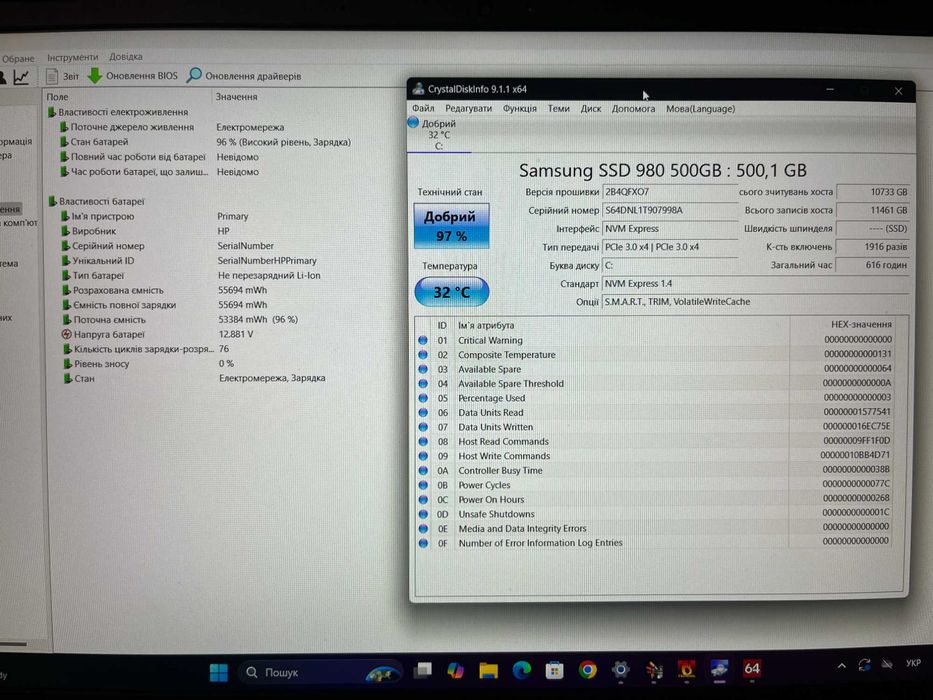Click the status dot of Data Units Written
Viewport: 933px width, 700px height.
[422, 427]
